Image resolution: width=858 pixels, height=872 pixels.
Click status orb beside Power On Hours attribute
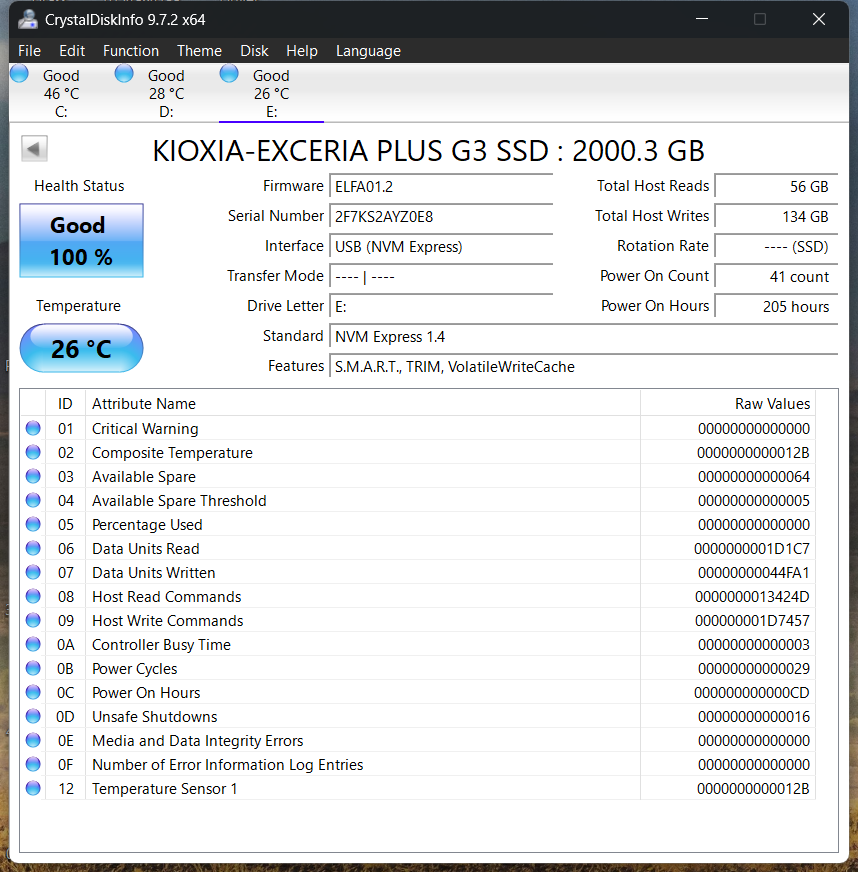33,692
